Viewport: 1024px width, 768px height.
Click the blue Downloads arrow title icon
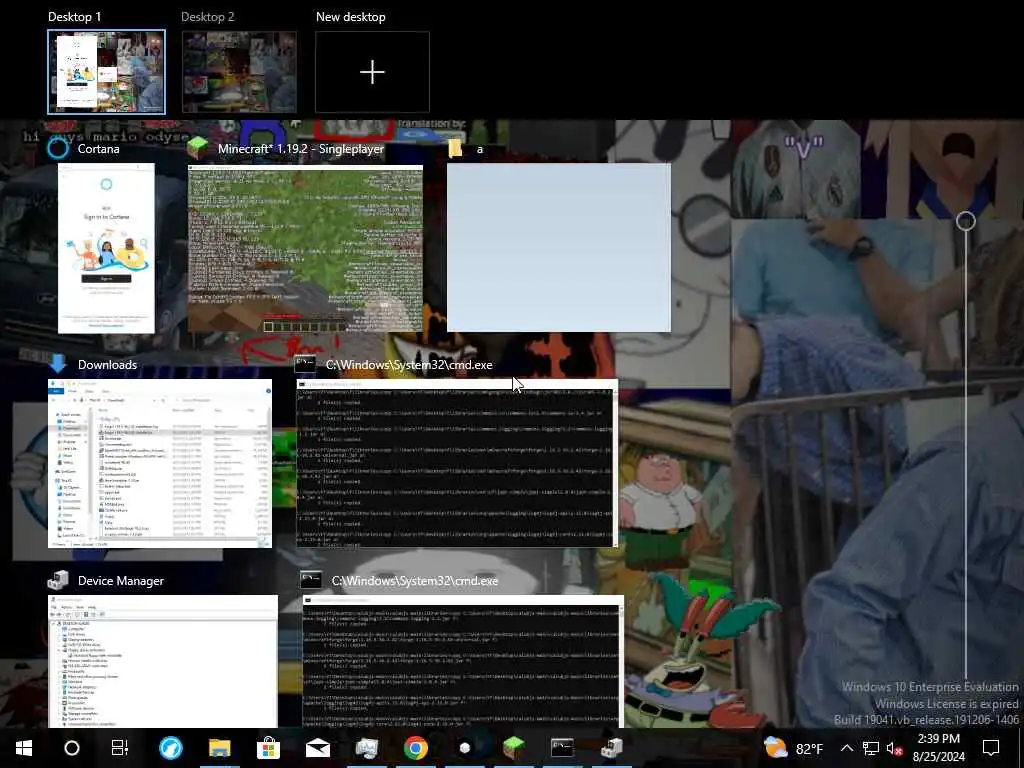(x=58, y=364)
